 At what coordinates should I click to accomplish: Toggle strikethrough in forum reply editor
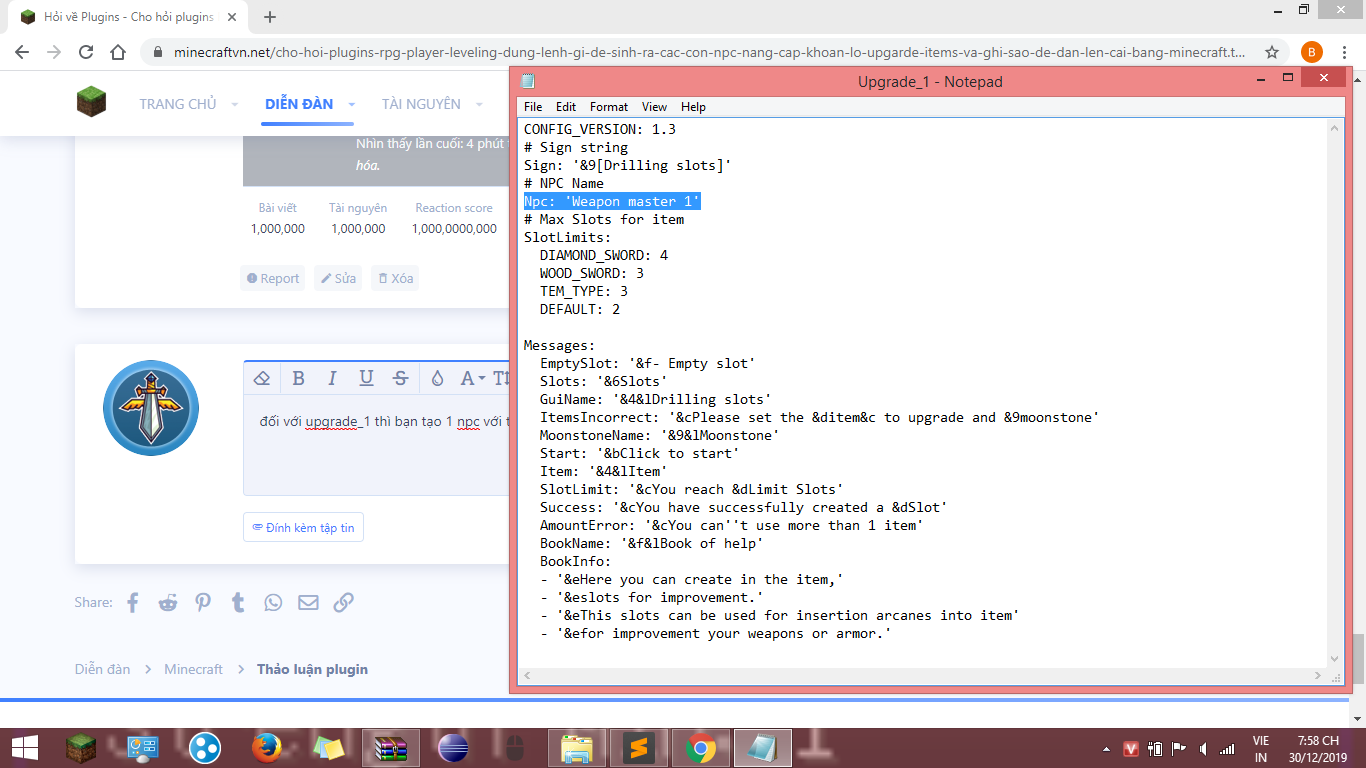tap(400, 378)
